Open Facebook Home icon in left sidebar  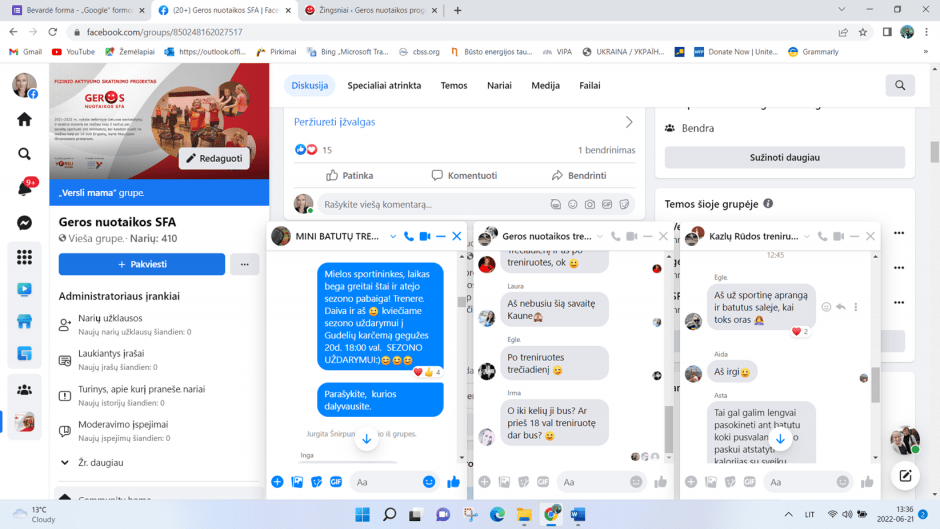(24, 119)
